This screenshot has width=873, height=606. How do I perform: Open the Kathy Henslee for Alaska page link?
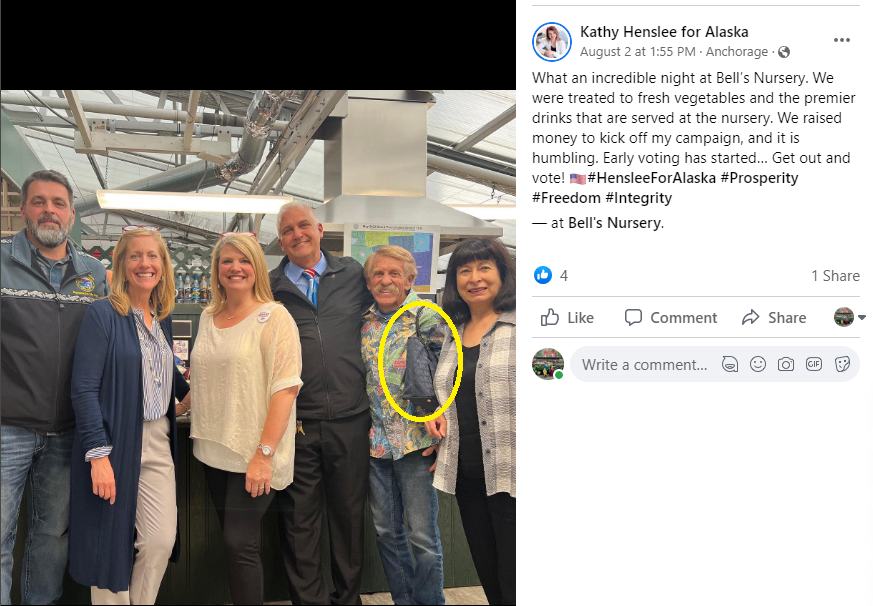coord(664,32)
